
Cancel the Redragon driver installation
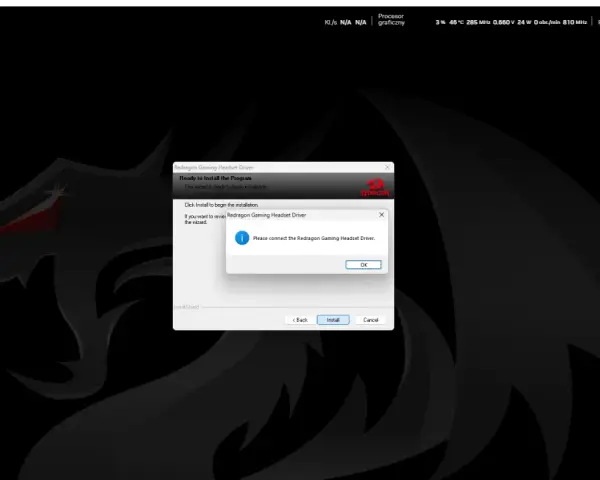click(370, 320)
